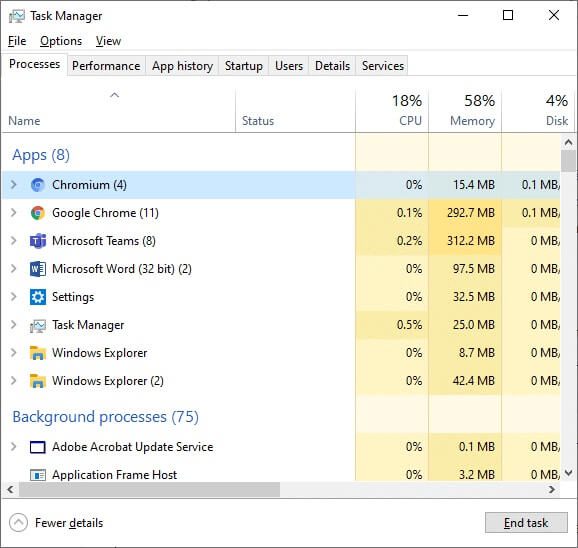Click the Chromium app icon
The height and width of the screenshot is (548, 578).
click(38, 185)
